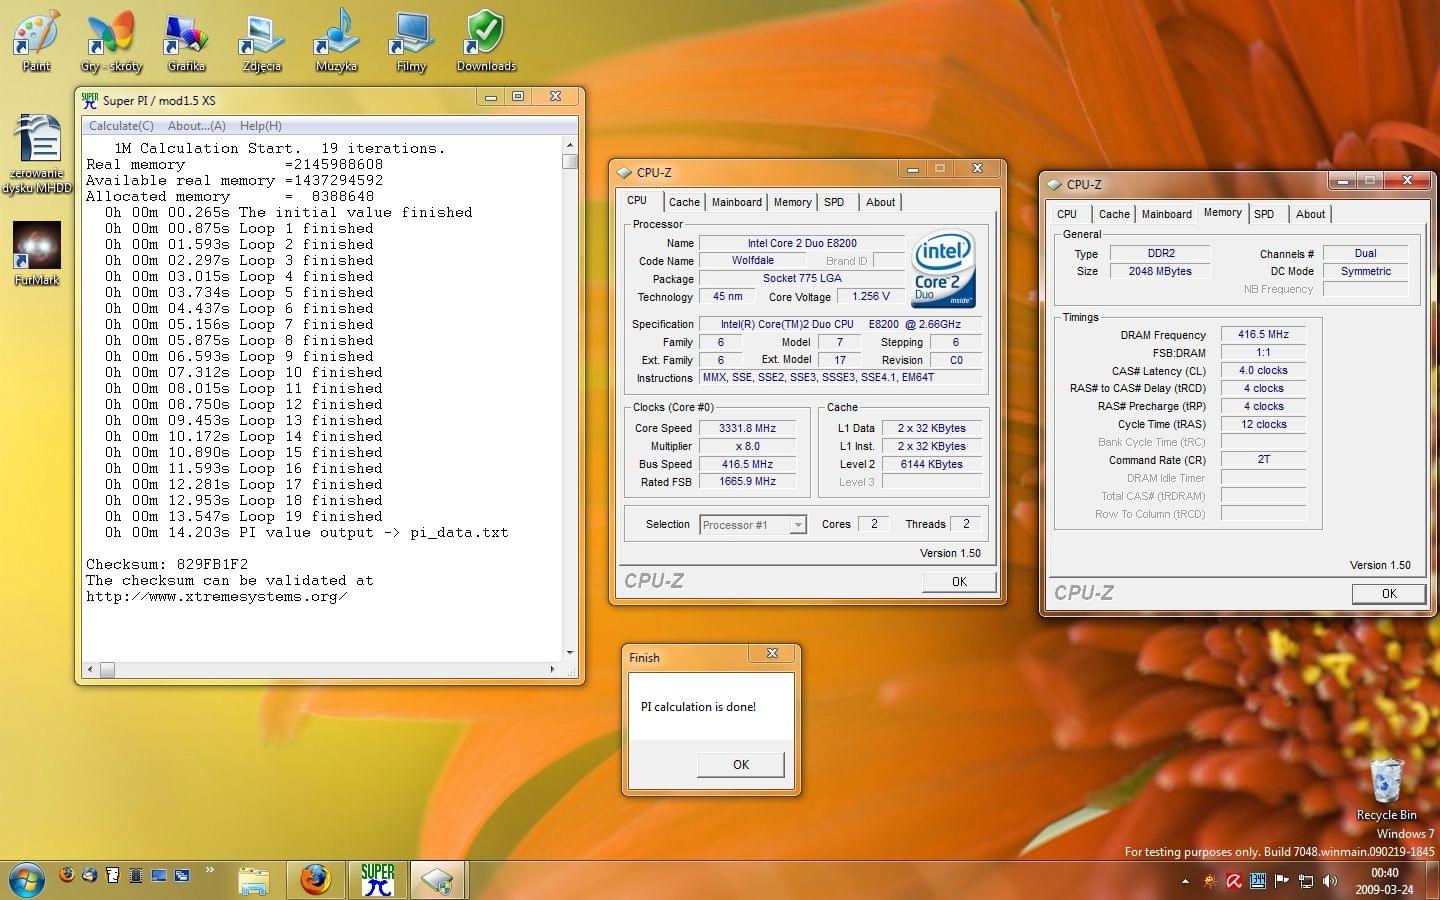Open the Zdjecia desktop shortcut

tap(261, 42)
